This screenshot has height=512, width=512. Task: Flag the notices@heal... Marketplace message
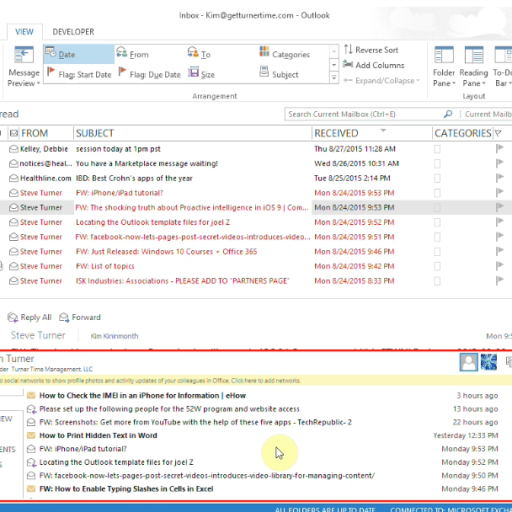pos(499,163)
